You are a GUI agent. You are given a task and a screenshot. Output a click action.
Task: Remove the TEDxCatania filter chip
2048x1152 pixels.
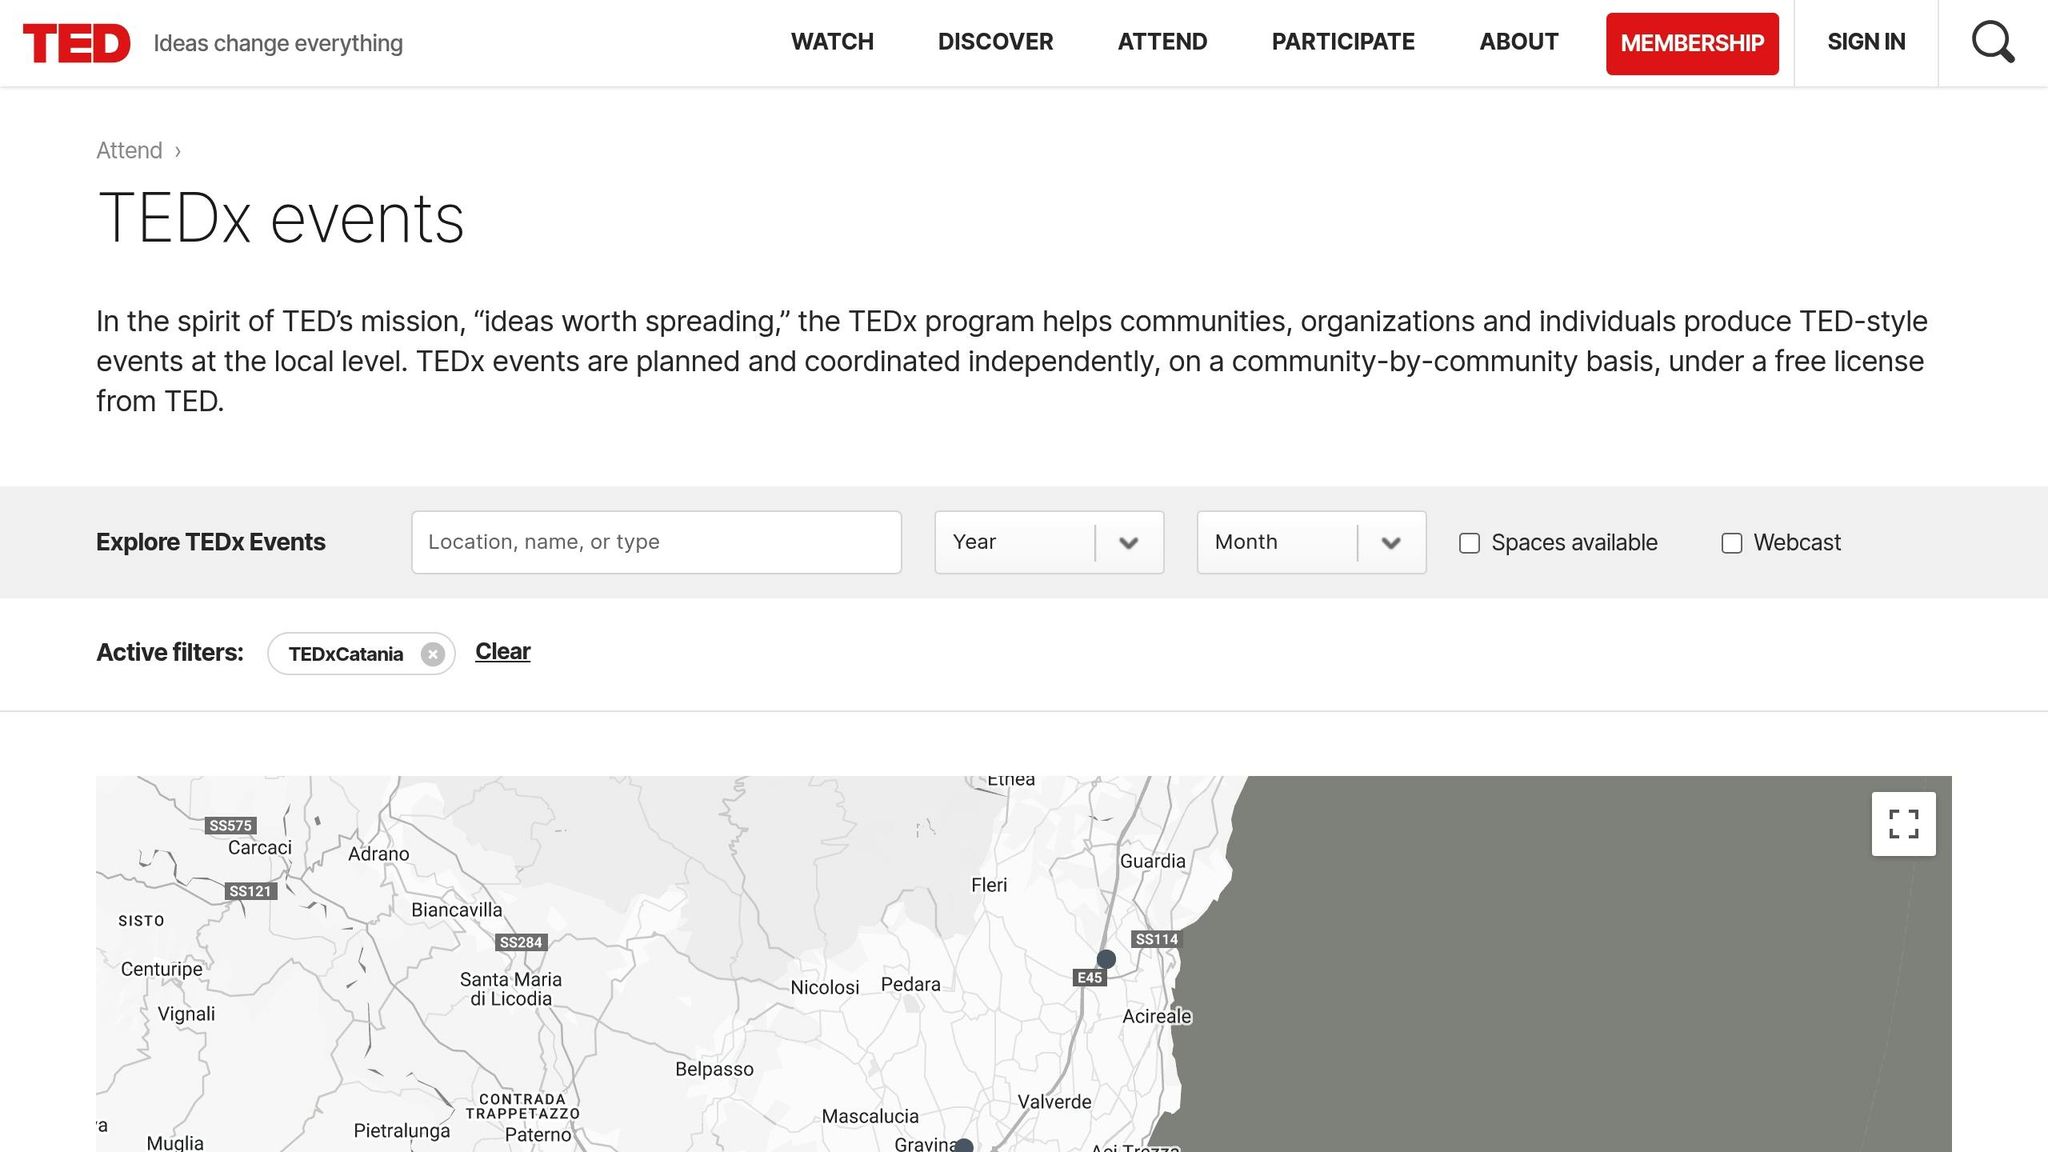(432, 654)
